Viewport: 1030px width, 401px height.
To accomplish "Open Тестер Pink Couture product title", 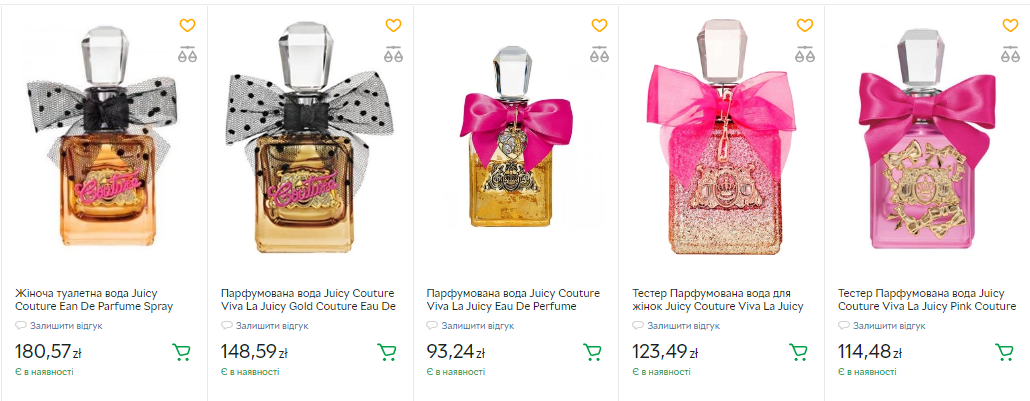I will coord(927,300).
